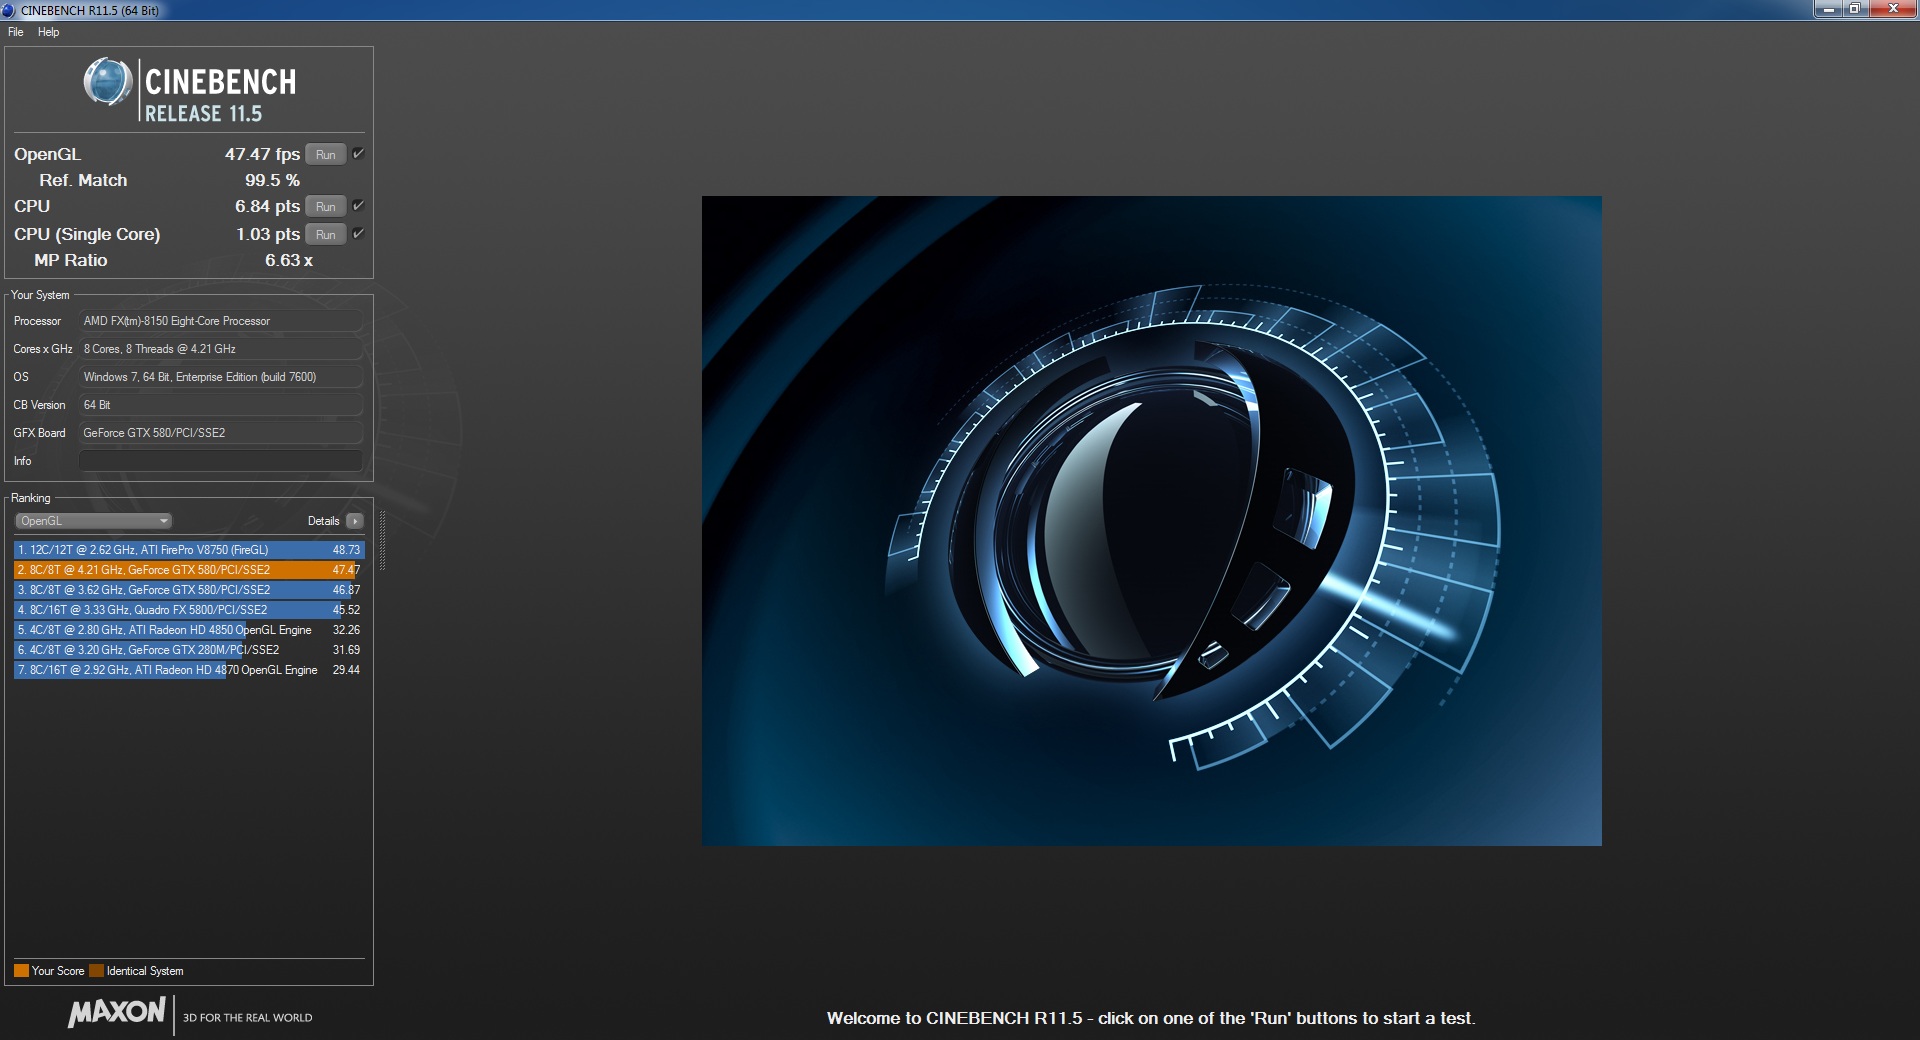Viewport: 1920px width, 1040px height.
Task: Run the OpenGL benchmark test
Action: pos(326,154)
